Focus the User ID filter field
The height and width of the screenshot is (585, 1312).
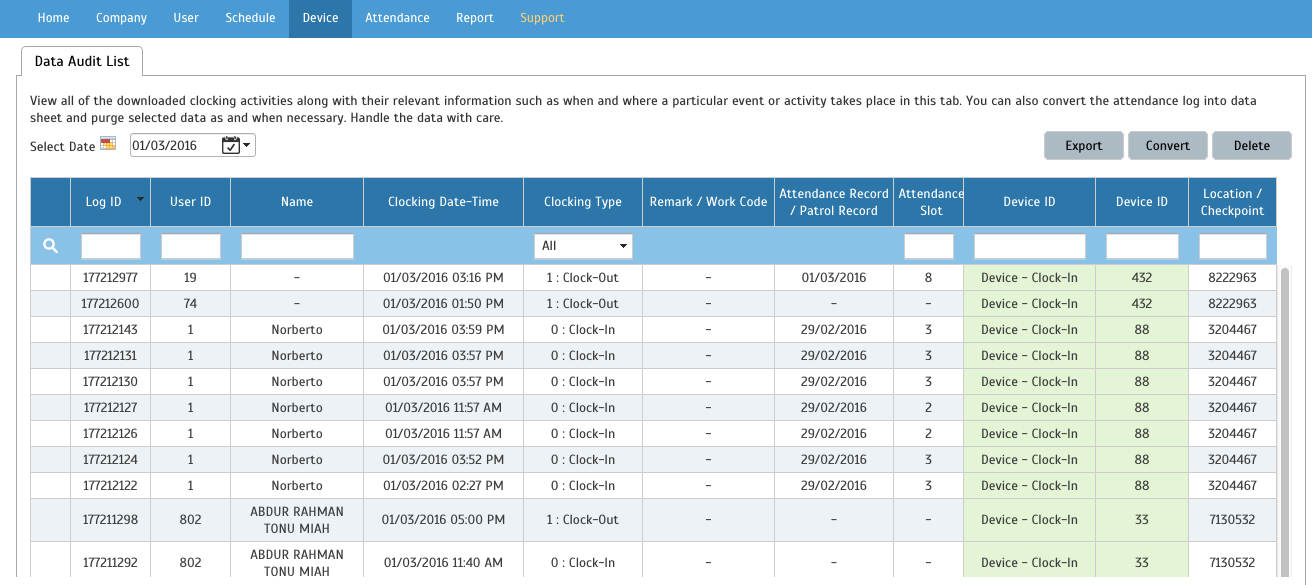(190, 246)
